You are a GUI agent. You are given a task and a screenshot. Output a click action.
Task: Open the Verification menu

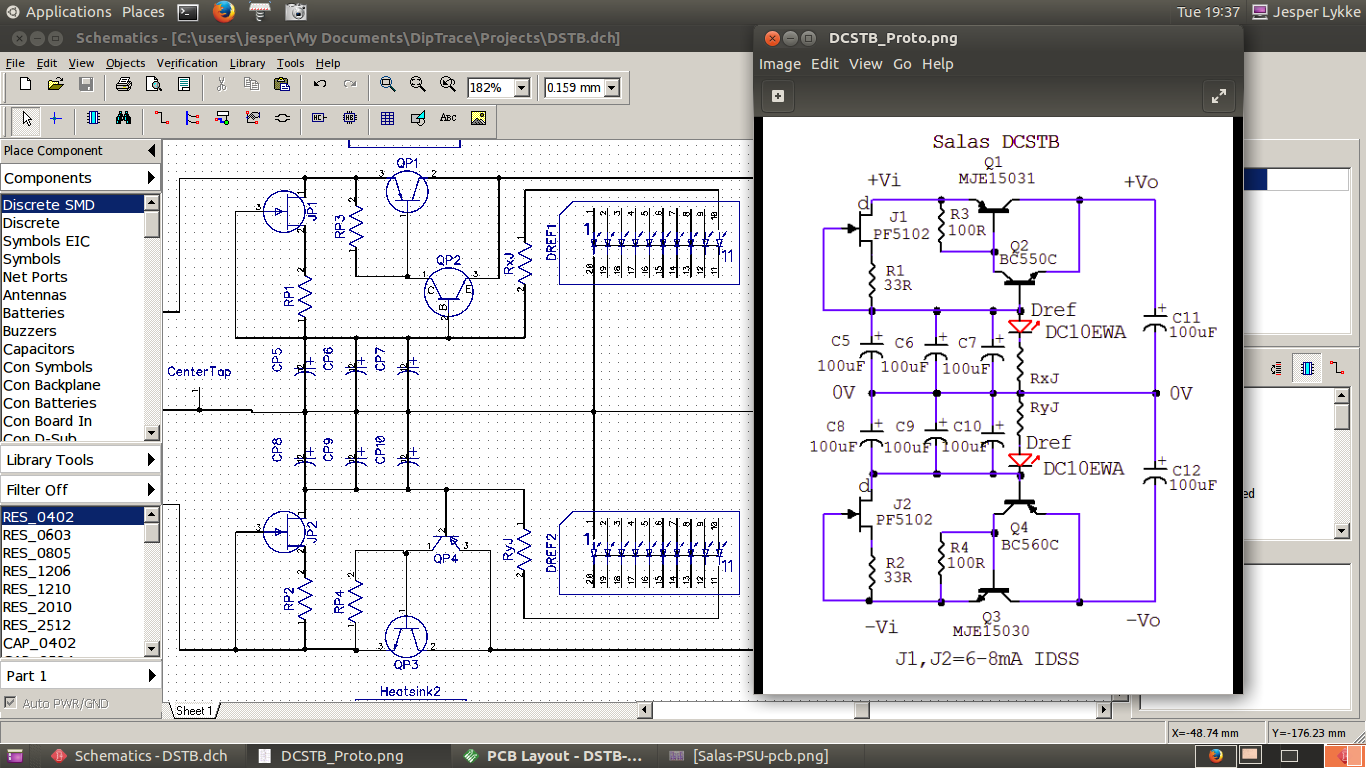click(187, 63)
